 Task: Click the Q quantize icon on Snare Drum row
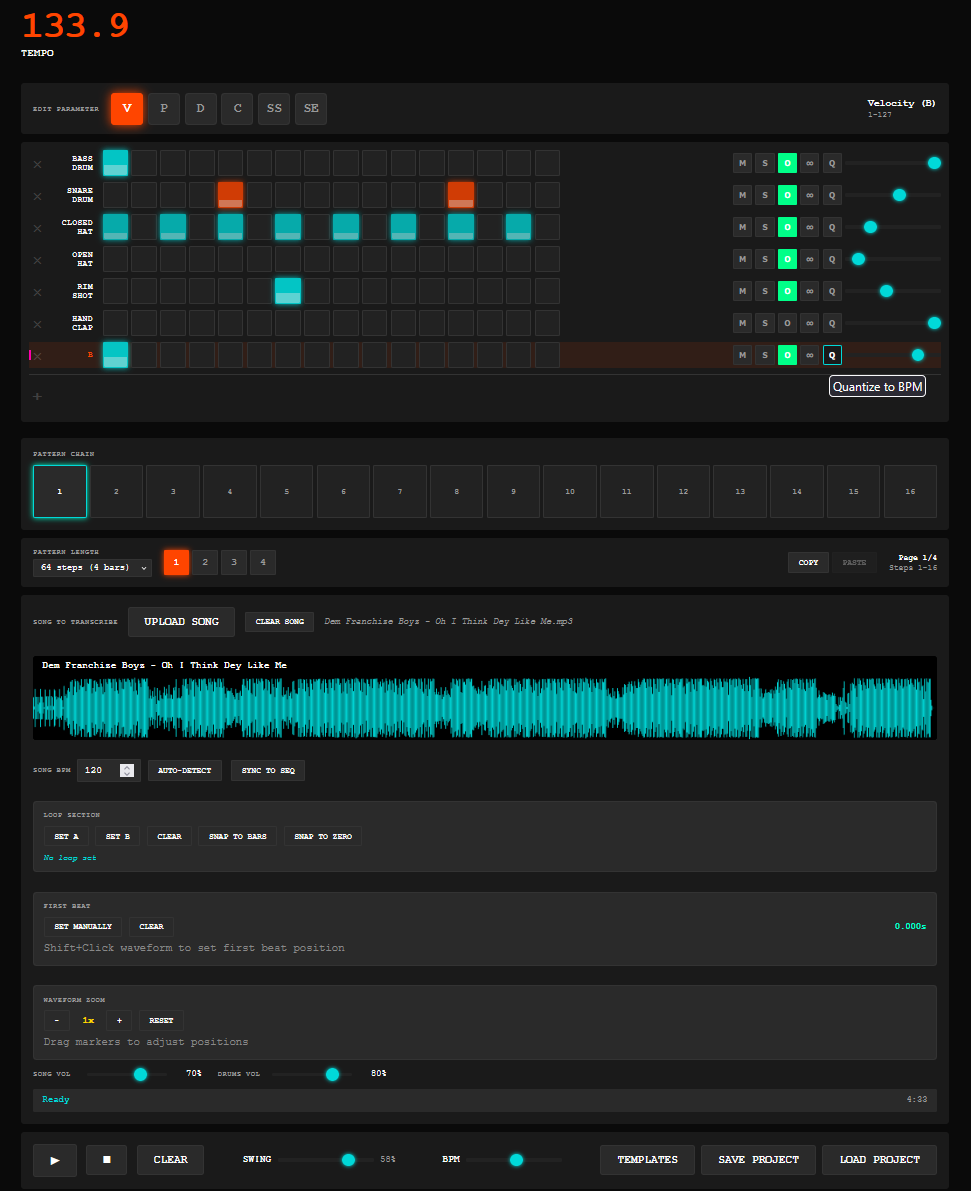[x=832, y=195]
